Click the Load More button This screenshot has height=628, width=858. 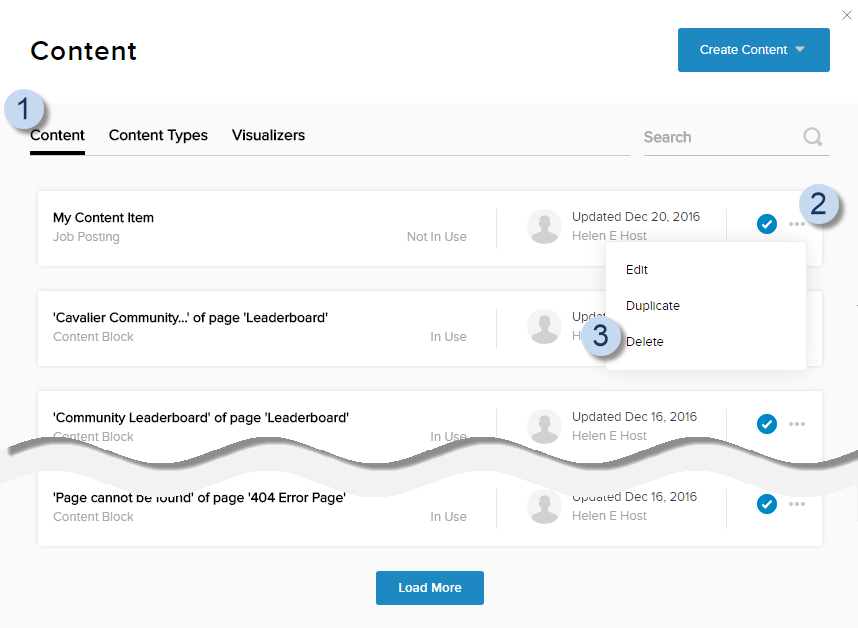pos(430,588)
